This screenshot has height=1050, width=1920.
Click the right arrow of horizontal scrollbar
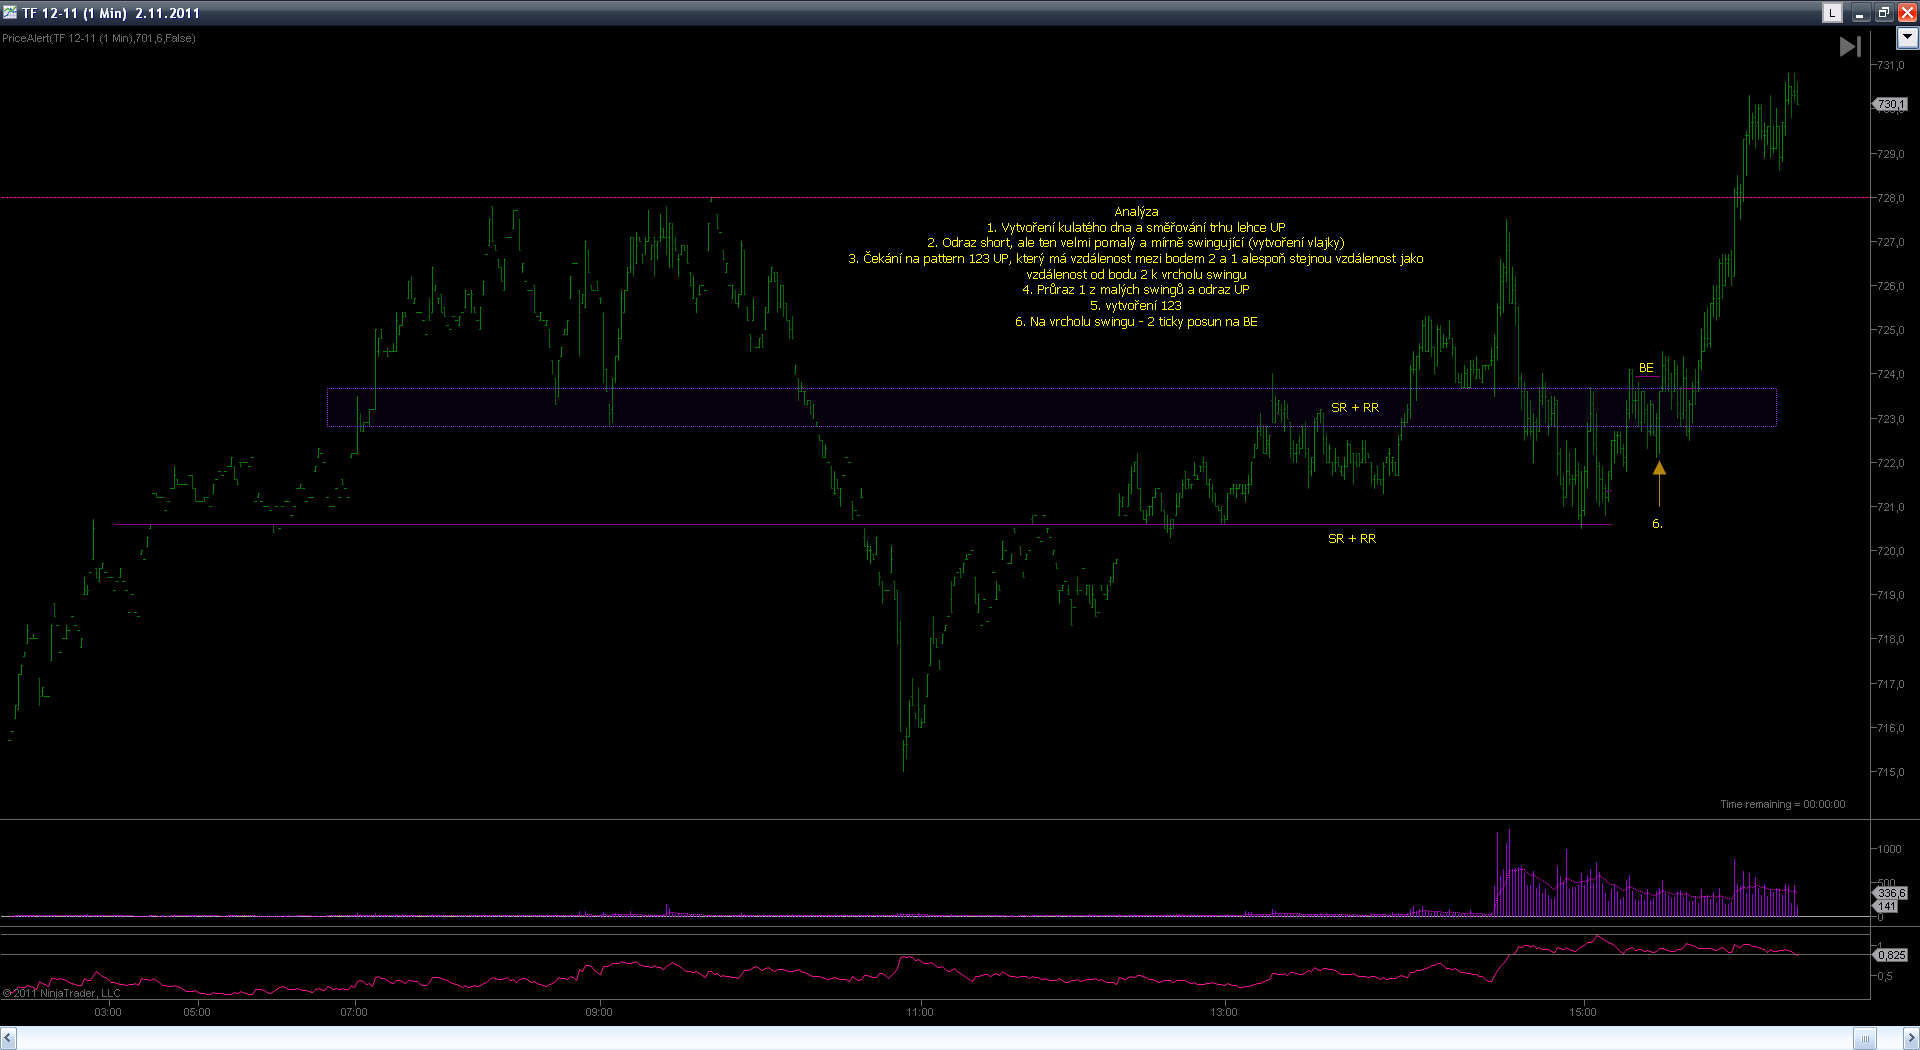(x=1911, y=1039)
